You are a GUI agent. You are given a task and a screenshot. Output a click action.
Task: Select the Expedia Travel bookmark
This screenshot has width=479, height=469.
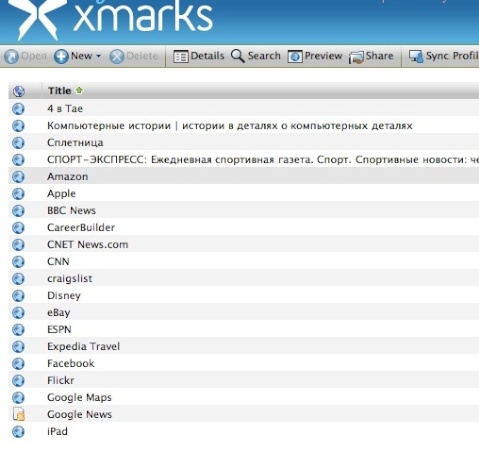click(x=244, y=347)
